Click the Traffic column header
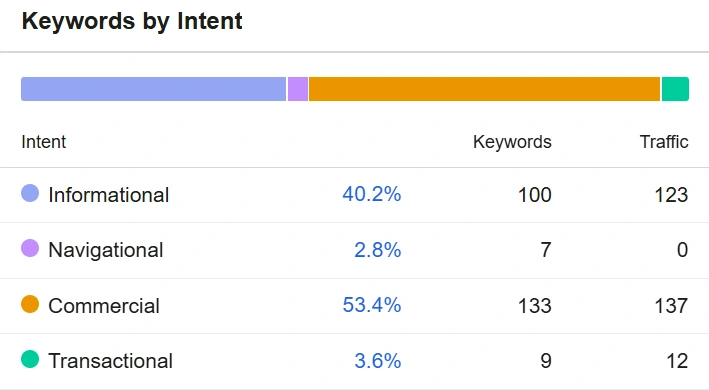This screenshot has height=390, width=709. (664, 142)
